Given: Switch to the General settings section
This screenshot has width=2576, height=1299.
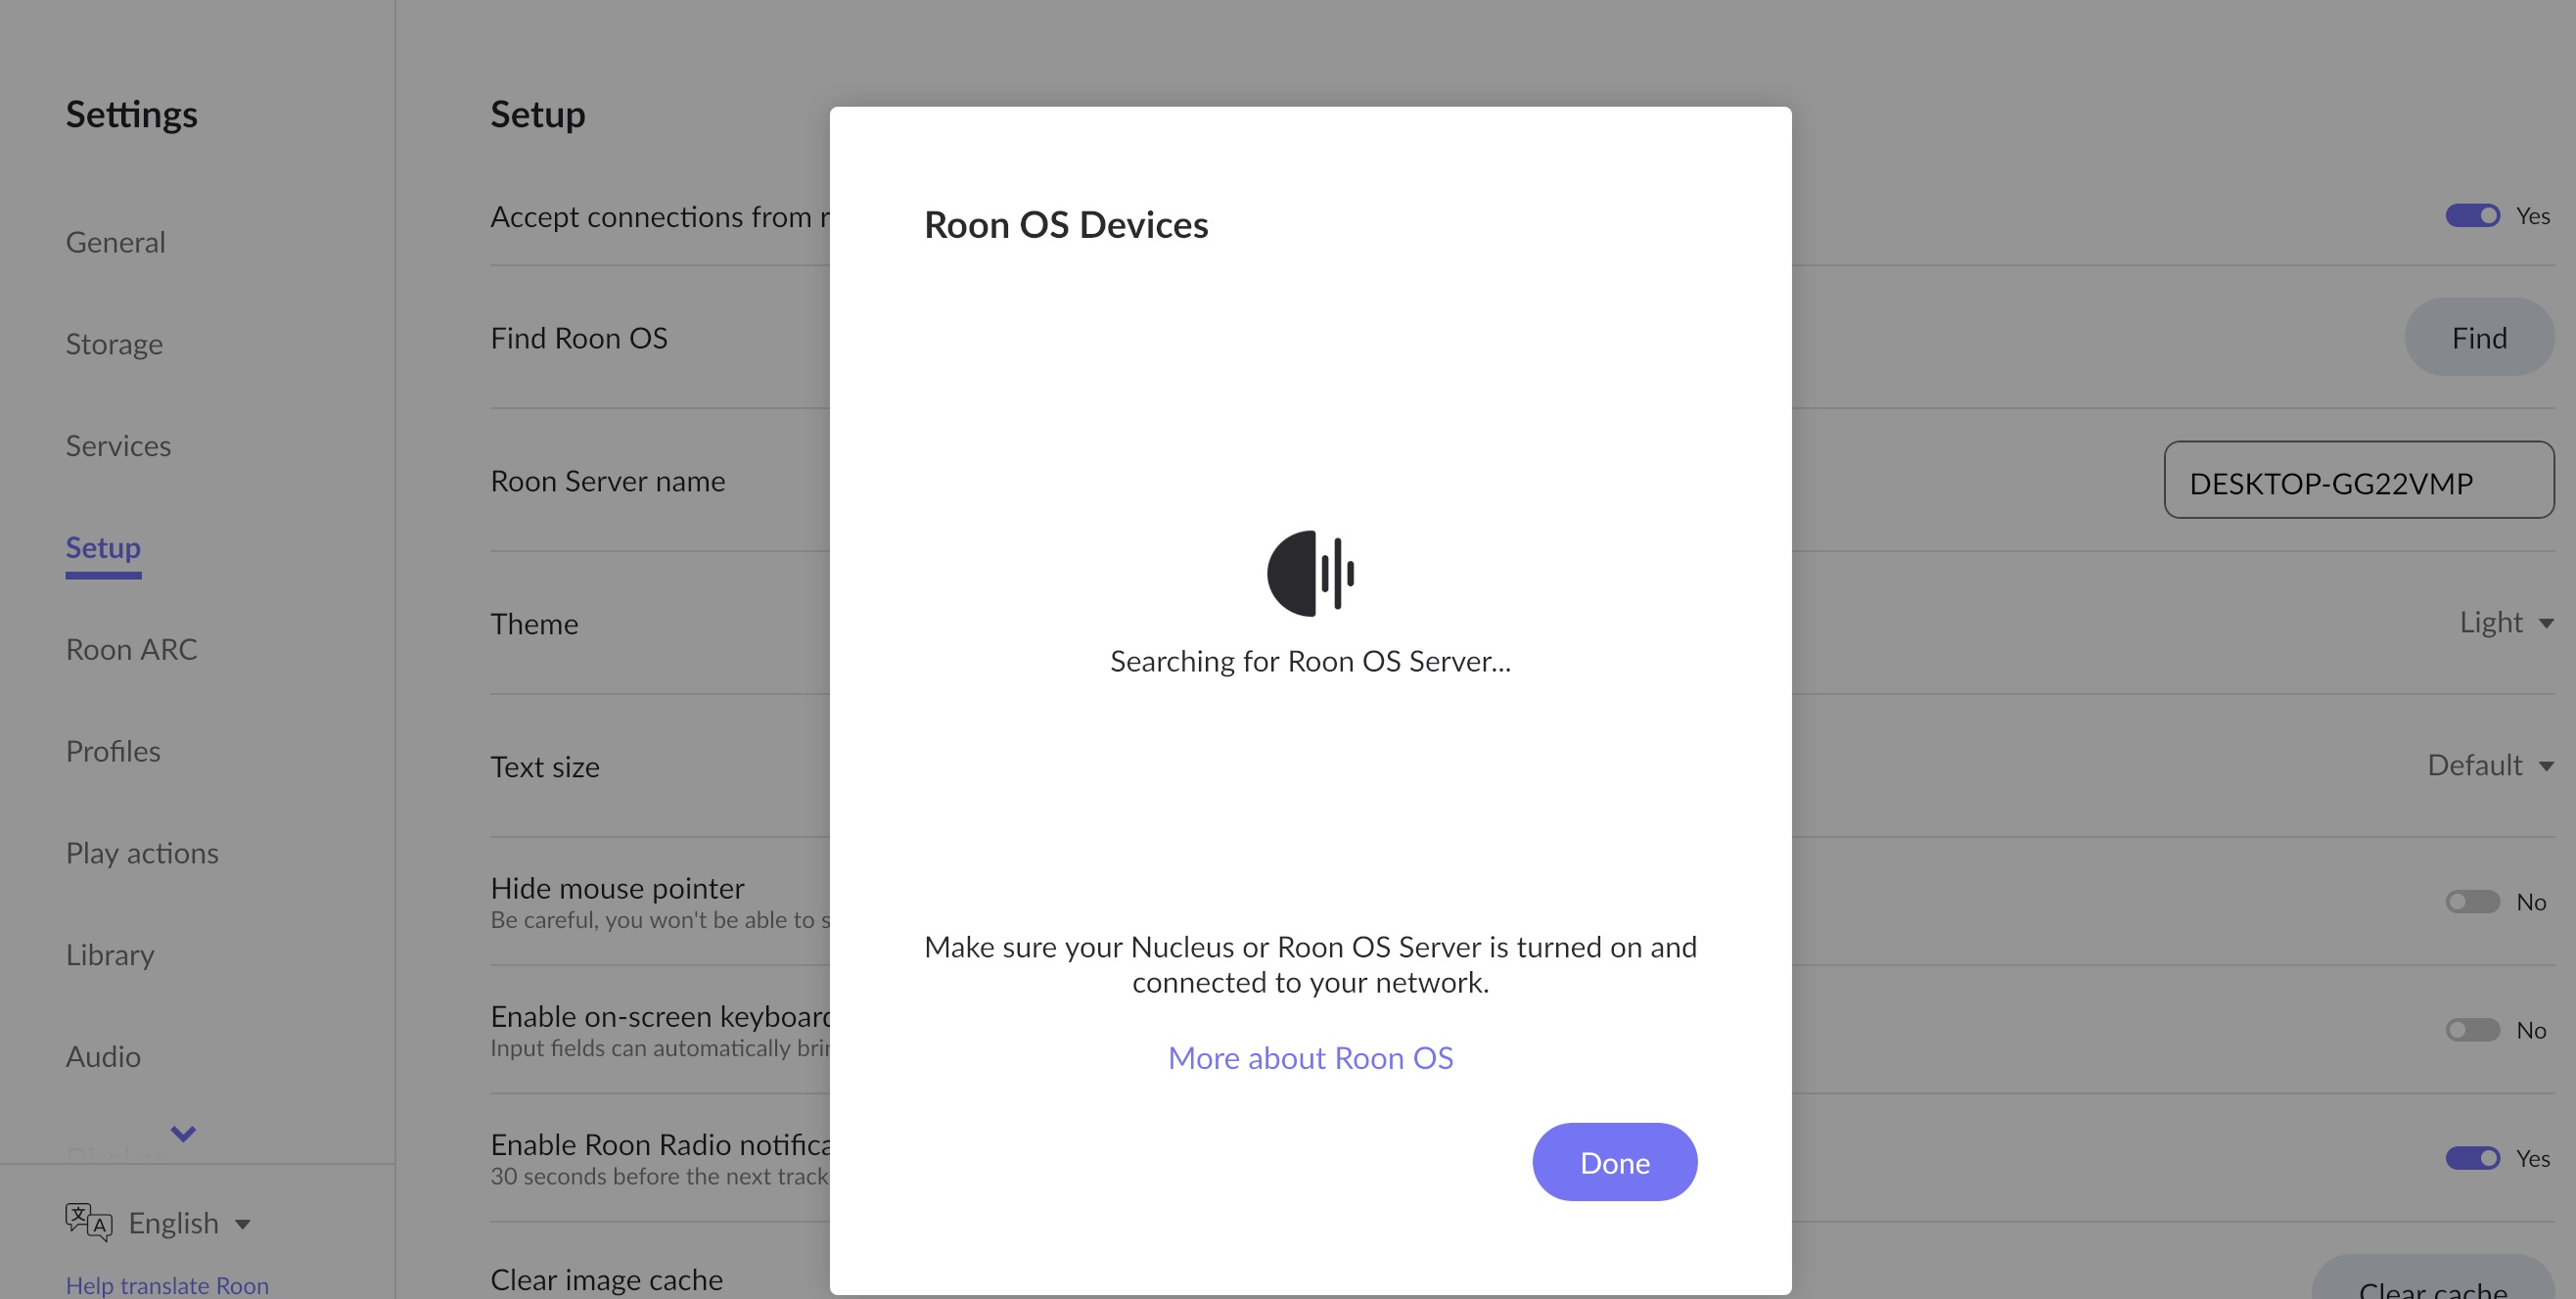Looking at the screenshot, I should 114,241.
